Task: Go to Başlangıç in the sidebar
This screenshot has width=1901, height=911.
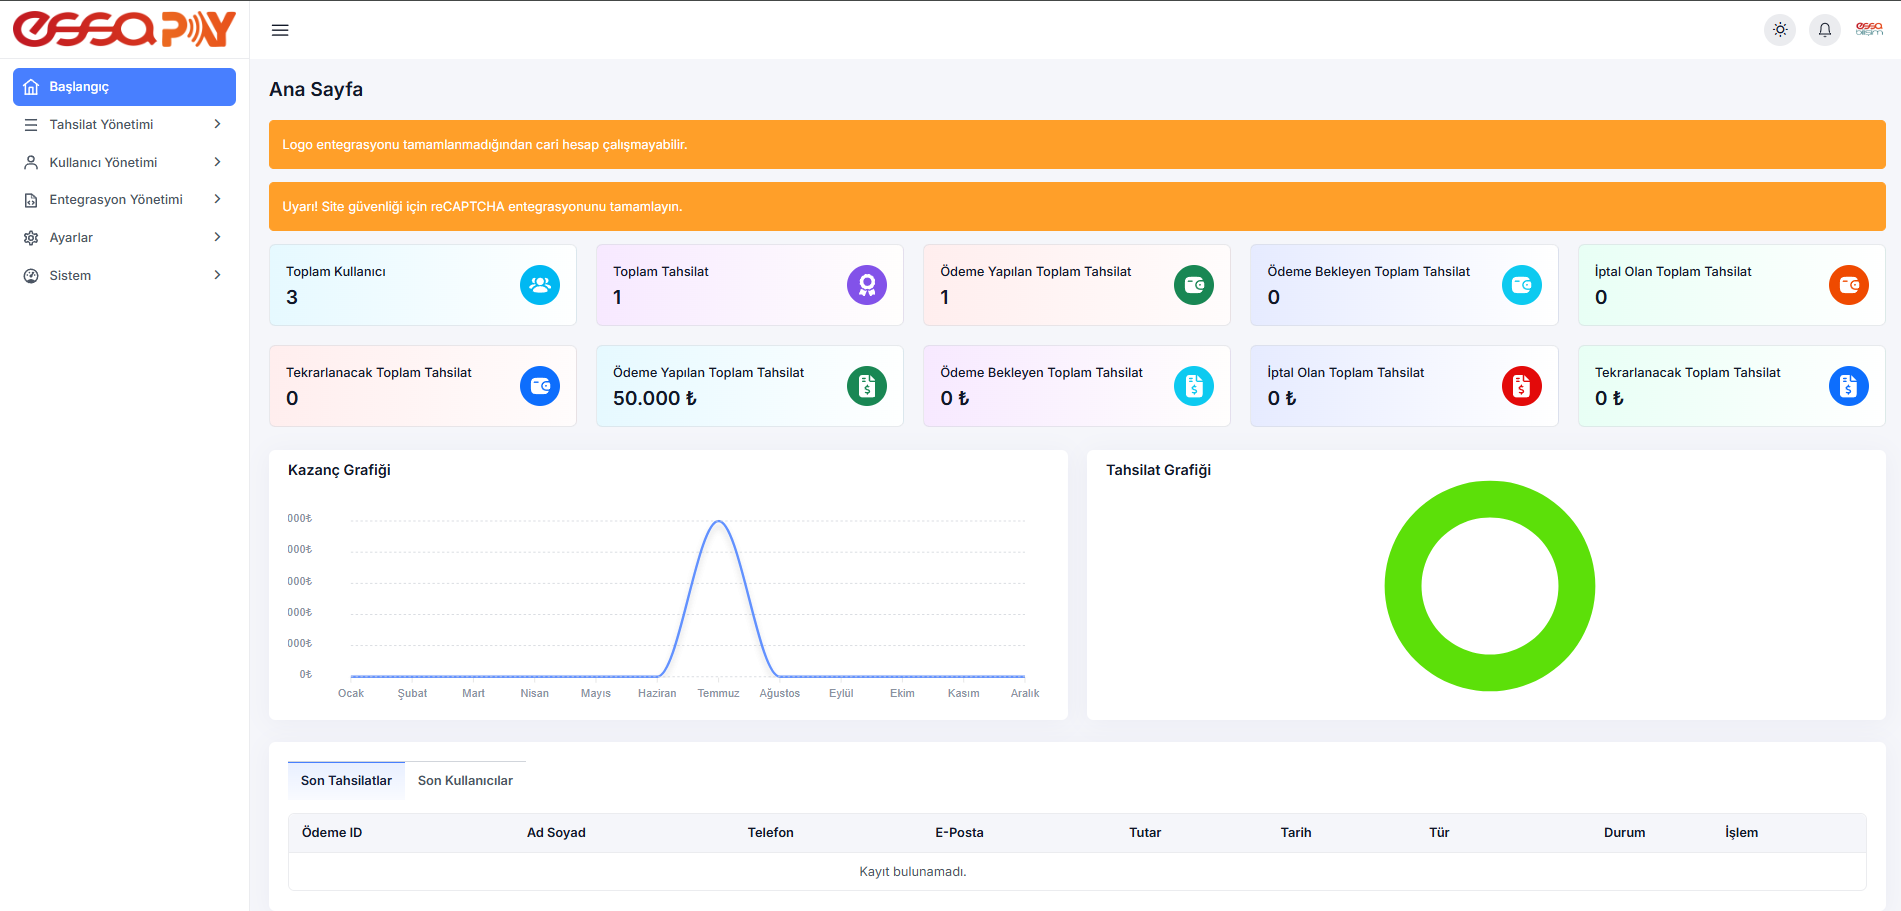Action: point(124,87)
